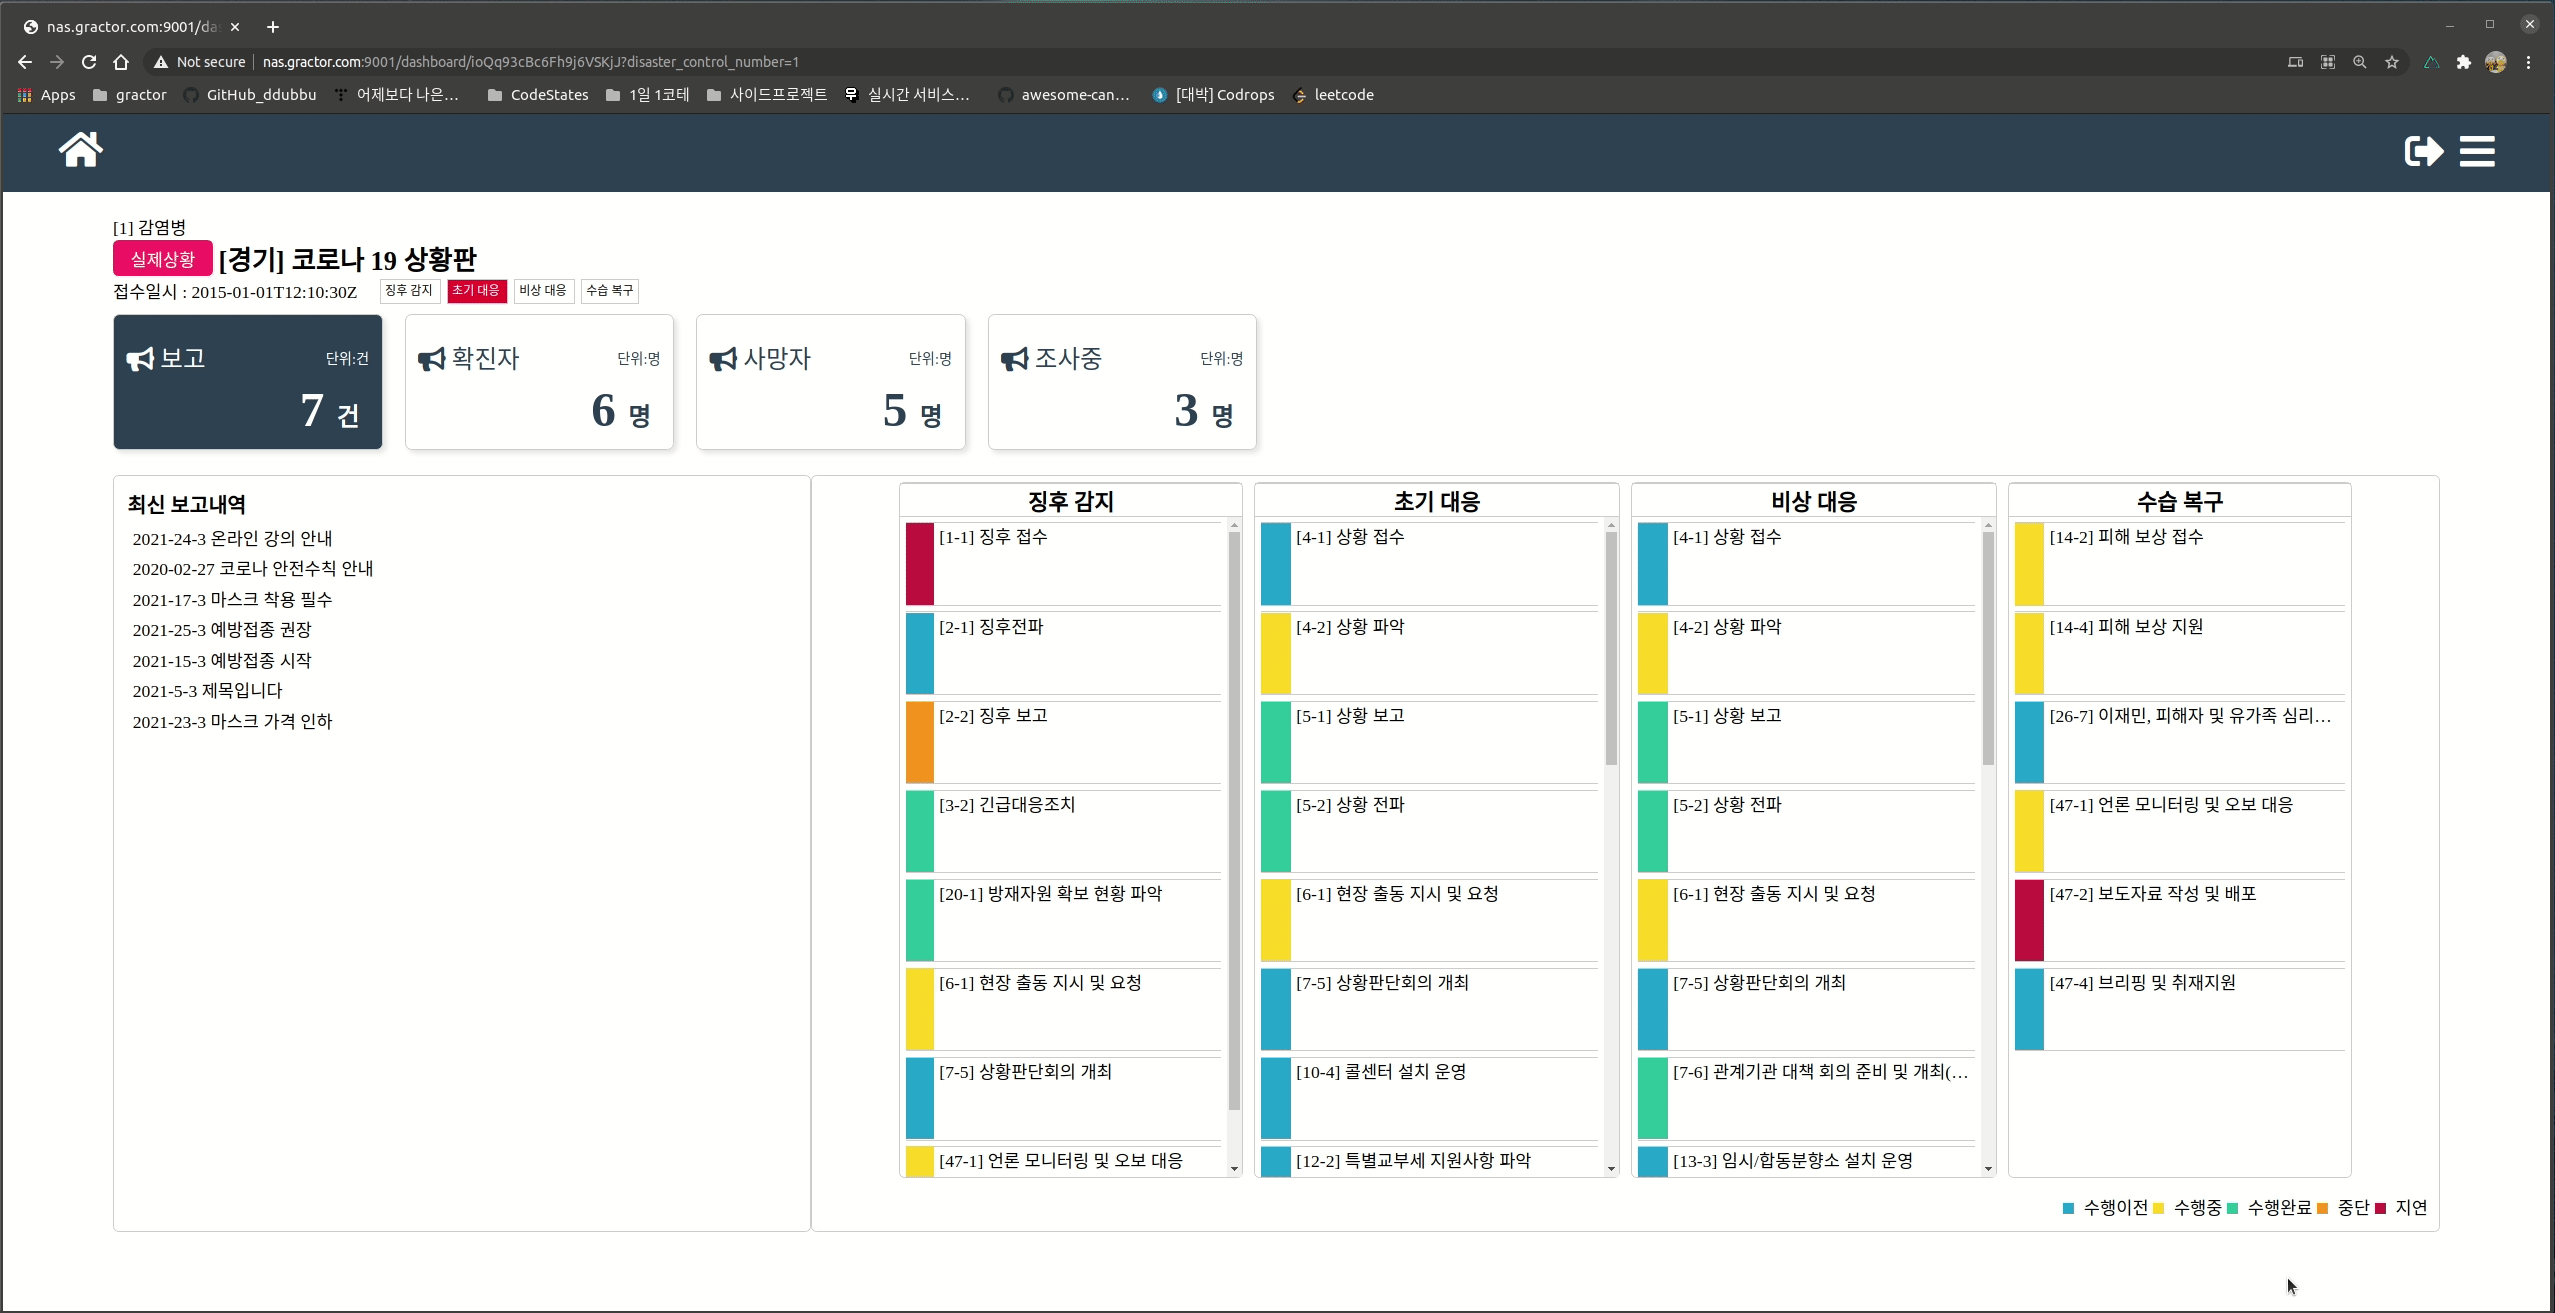Click the red swatch of [1-1] 징후 접수
Image resolution: width=2555 pixels, height=1313 pixels.
(x=919, y=564)
